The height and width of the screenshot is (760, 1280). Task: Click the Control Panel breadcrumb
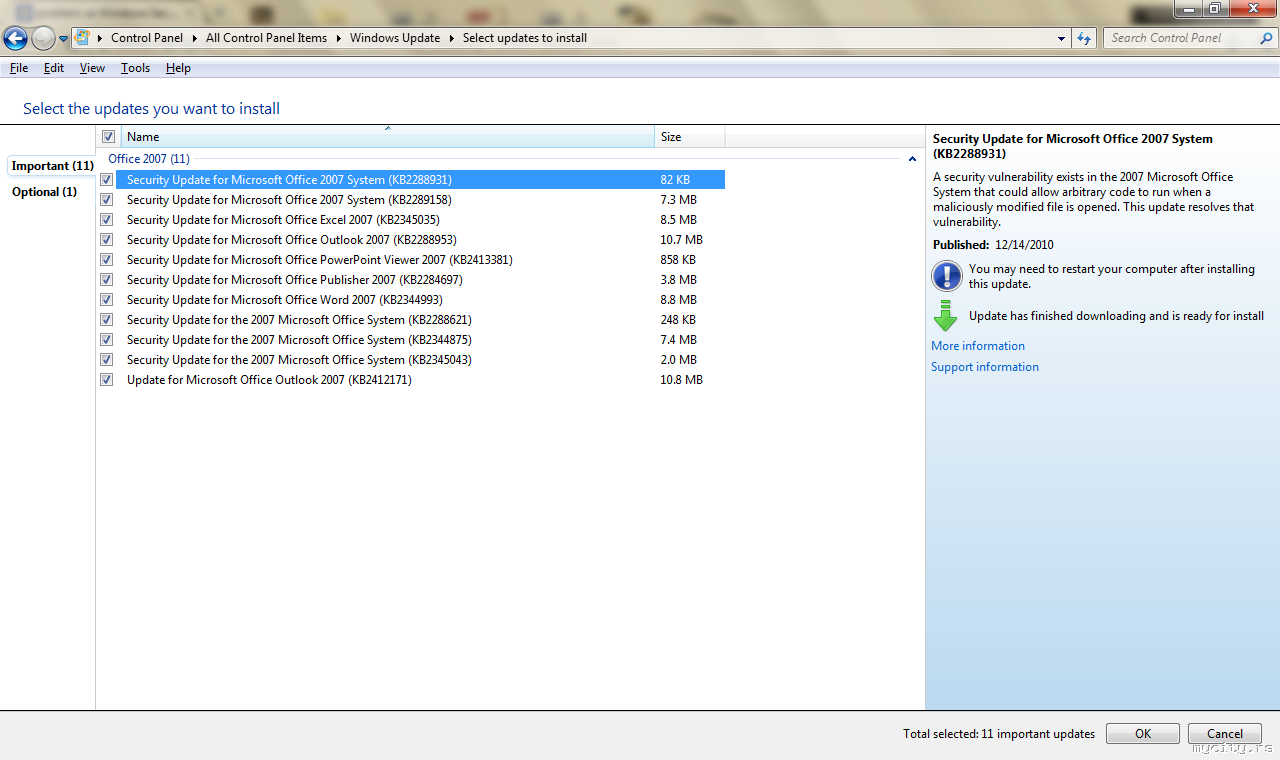tap(147, 38)
